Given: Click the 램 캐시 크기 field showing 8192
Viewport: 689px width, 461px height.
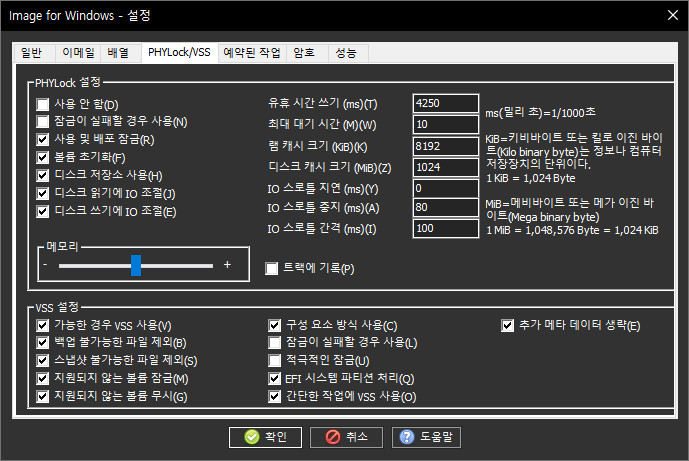Looking at the screenshot, I should [x=446, y=146].
